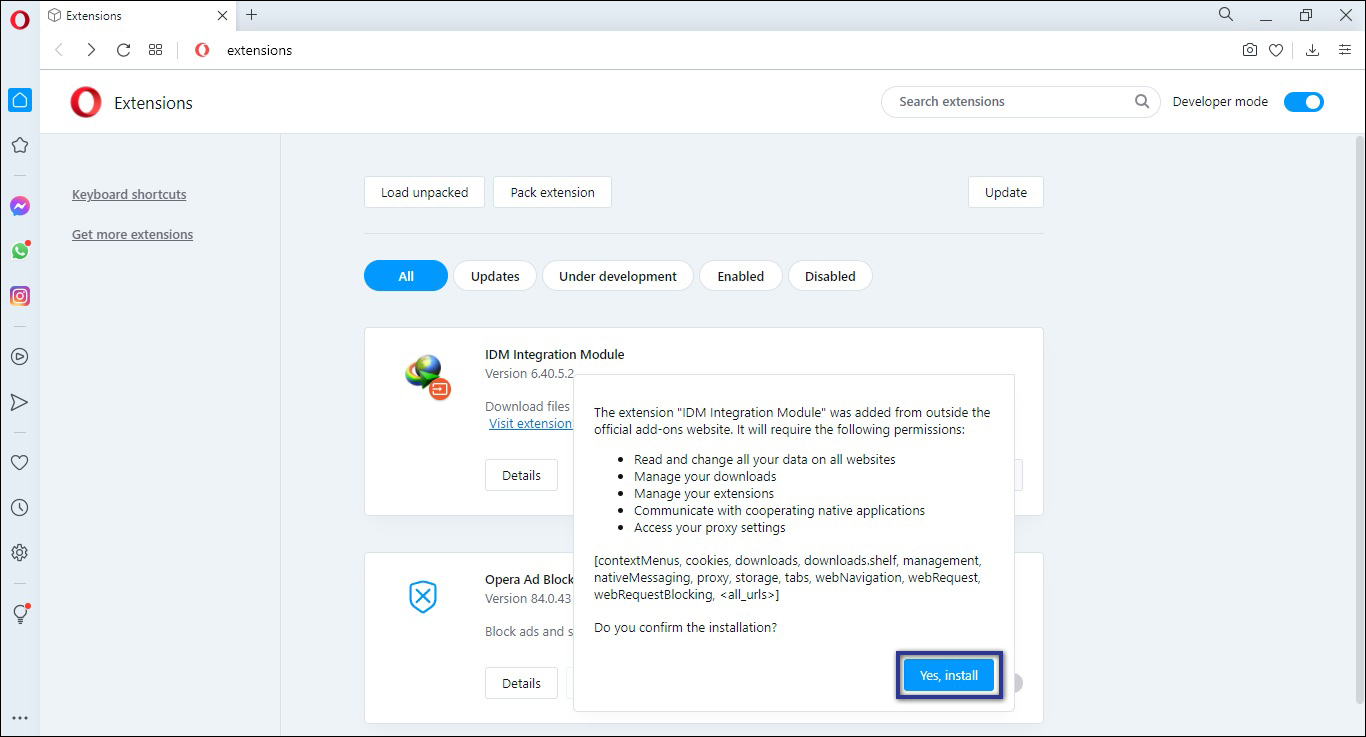Disable Developer mode toggle
This screenshot has width=1366, height=737.
[x=1303, y=101]
